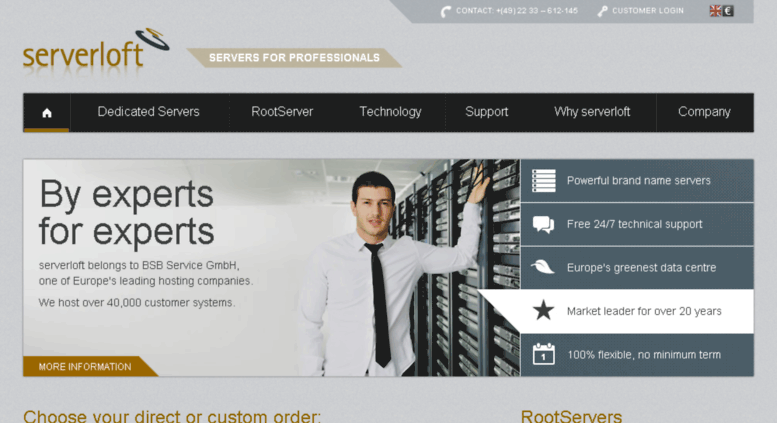The height and width of the screenshot is (423, 777).
Task: Click the calendar icon for flexible term
Action: pos(544,354)
